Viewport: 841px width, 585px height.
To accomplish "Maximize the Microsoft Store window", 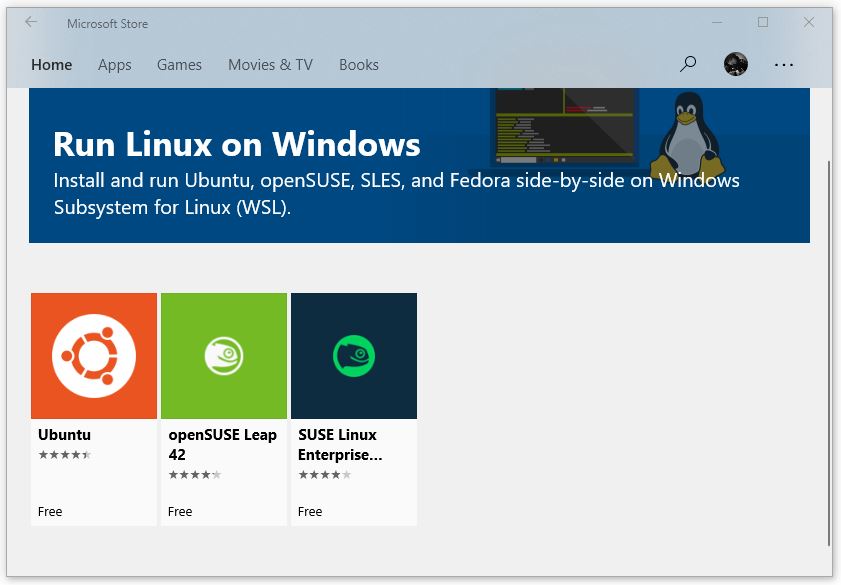I will click(763, 22).
